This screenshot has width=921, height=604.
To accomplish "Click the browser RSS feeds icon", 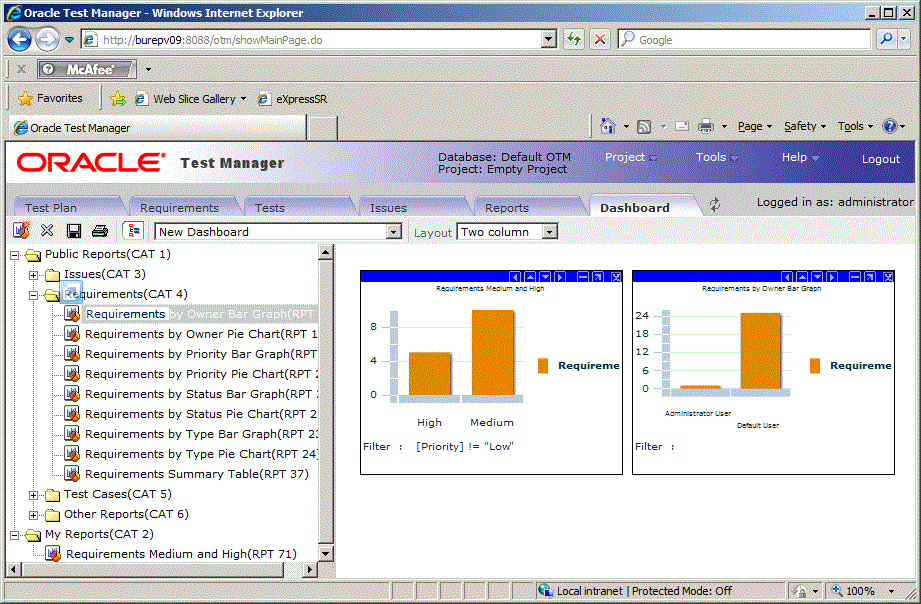I will click(644, 126).
